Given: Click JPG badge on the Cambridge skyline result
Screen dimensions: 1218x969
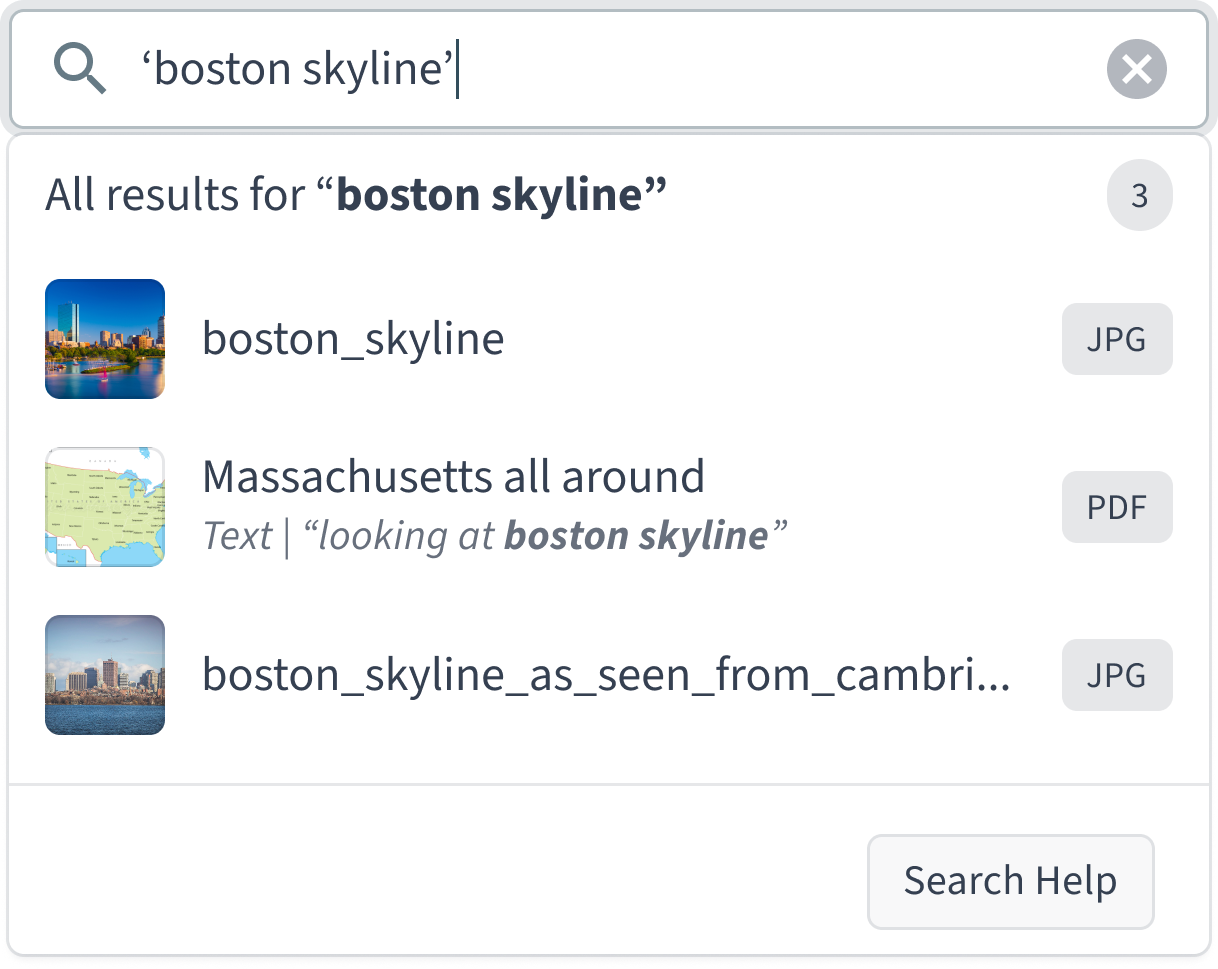Looking at the screenshot, I should pos(1117,675).
